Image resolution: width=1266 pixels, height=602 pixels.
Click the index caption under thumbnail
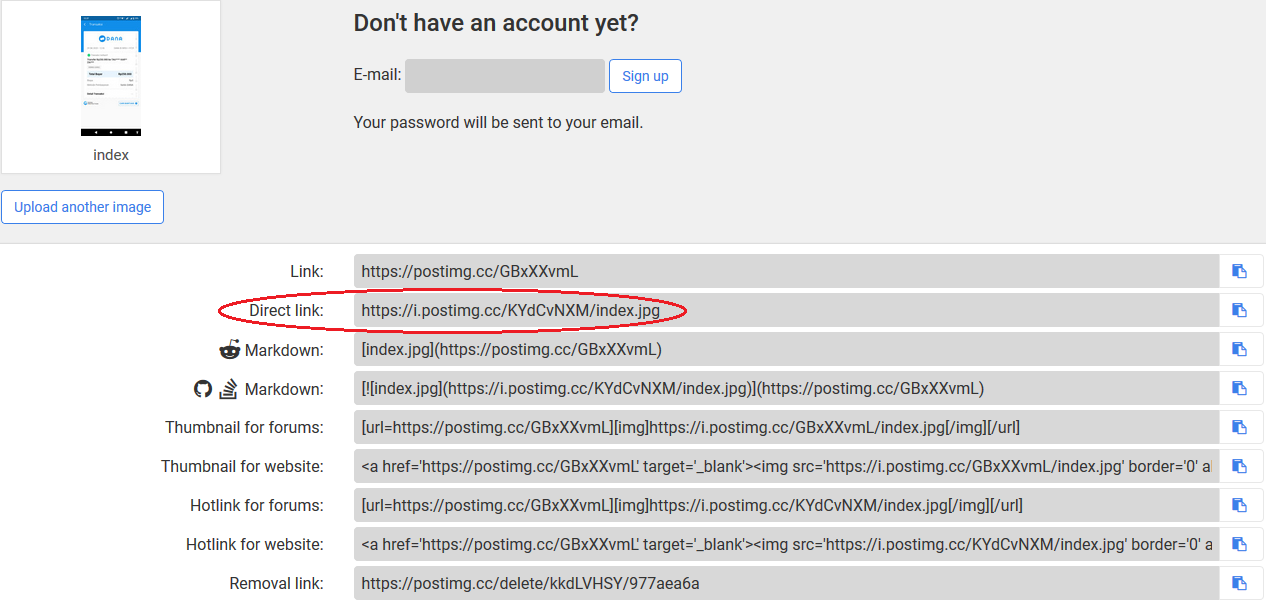[x=111, y=155]
